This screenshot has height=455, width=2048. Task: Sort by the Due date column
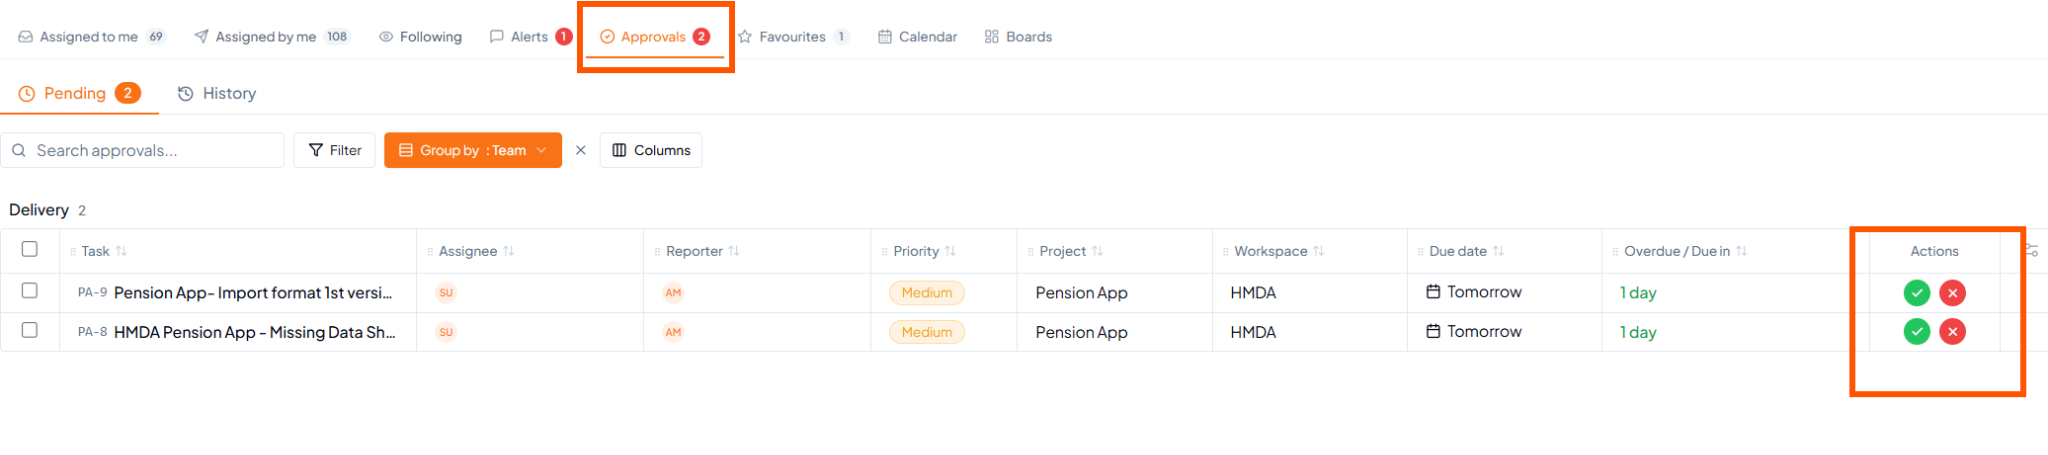[1458, 251]
